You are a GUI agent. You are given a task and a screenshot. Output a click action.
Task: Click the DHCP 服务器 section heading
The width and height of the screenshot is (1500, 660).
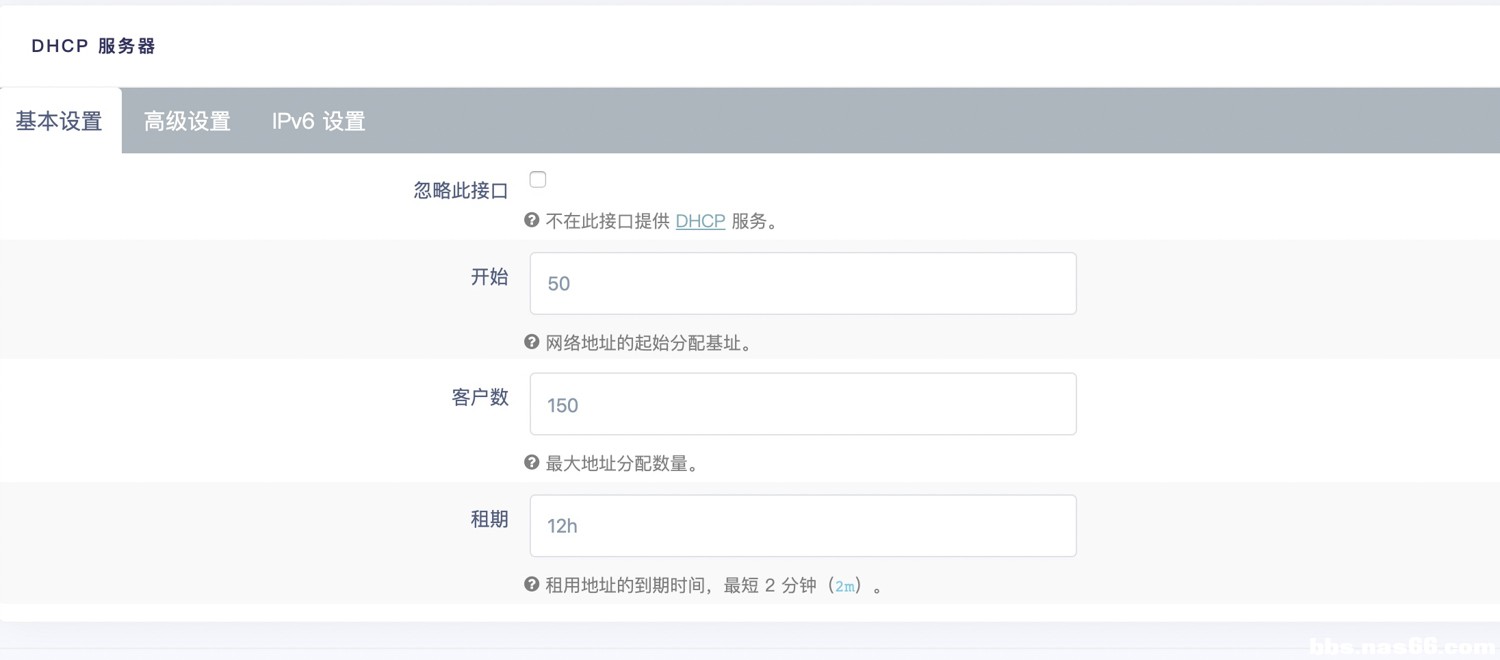[x=93, y=46]
